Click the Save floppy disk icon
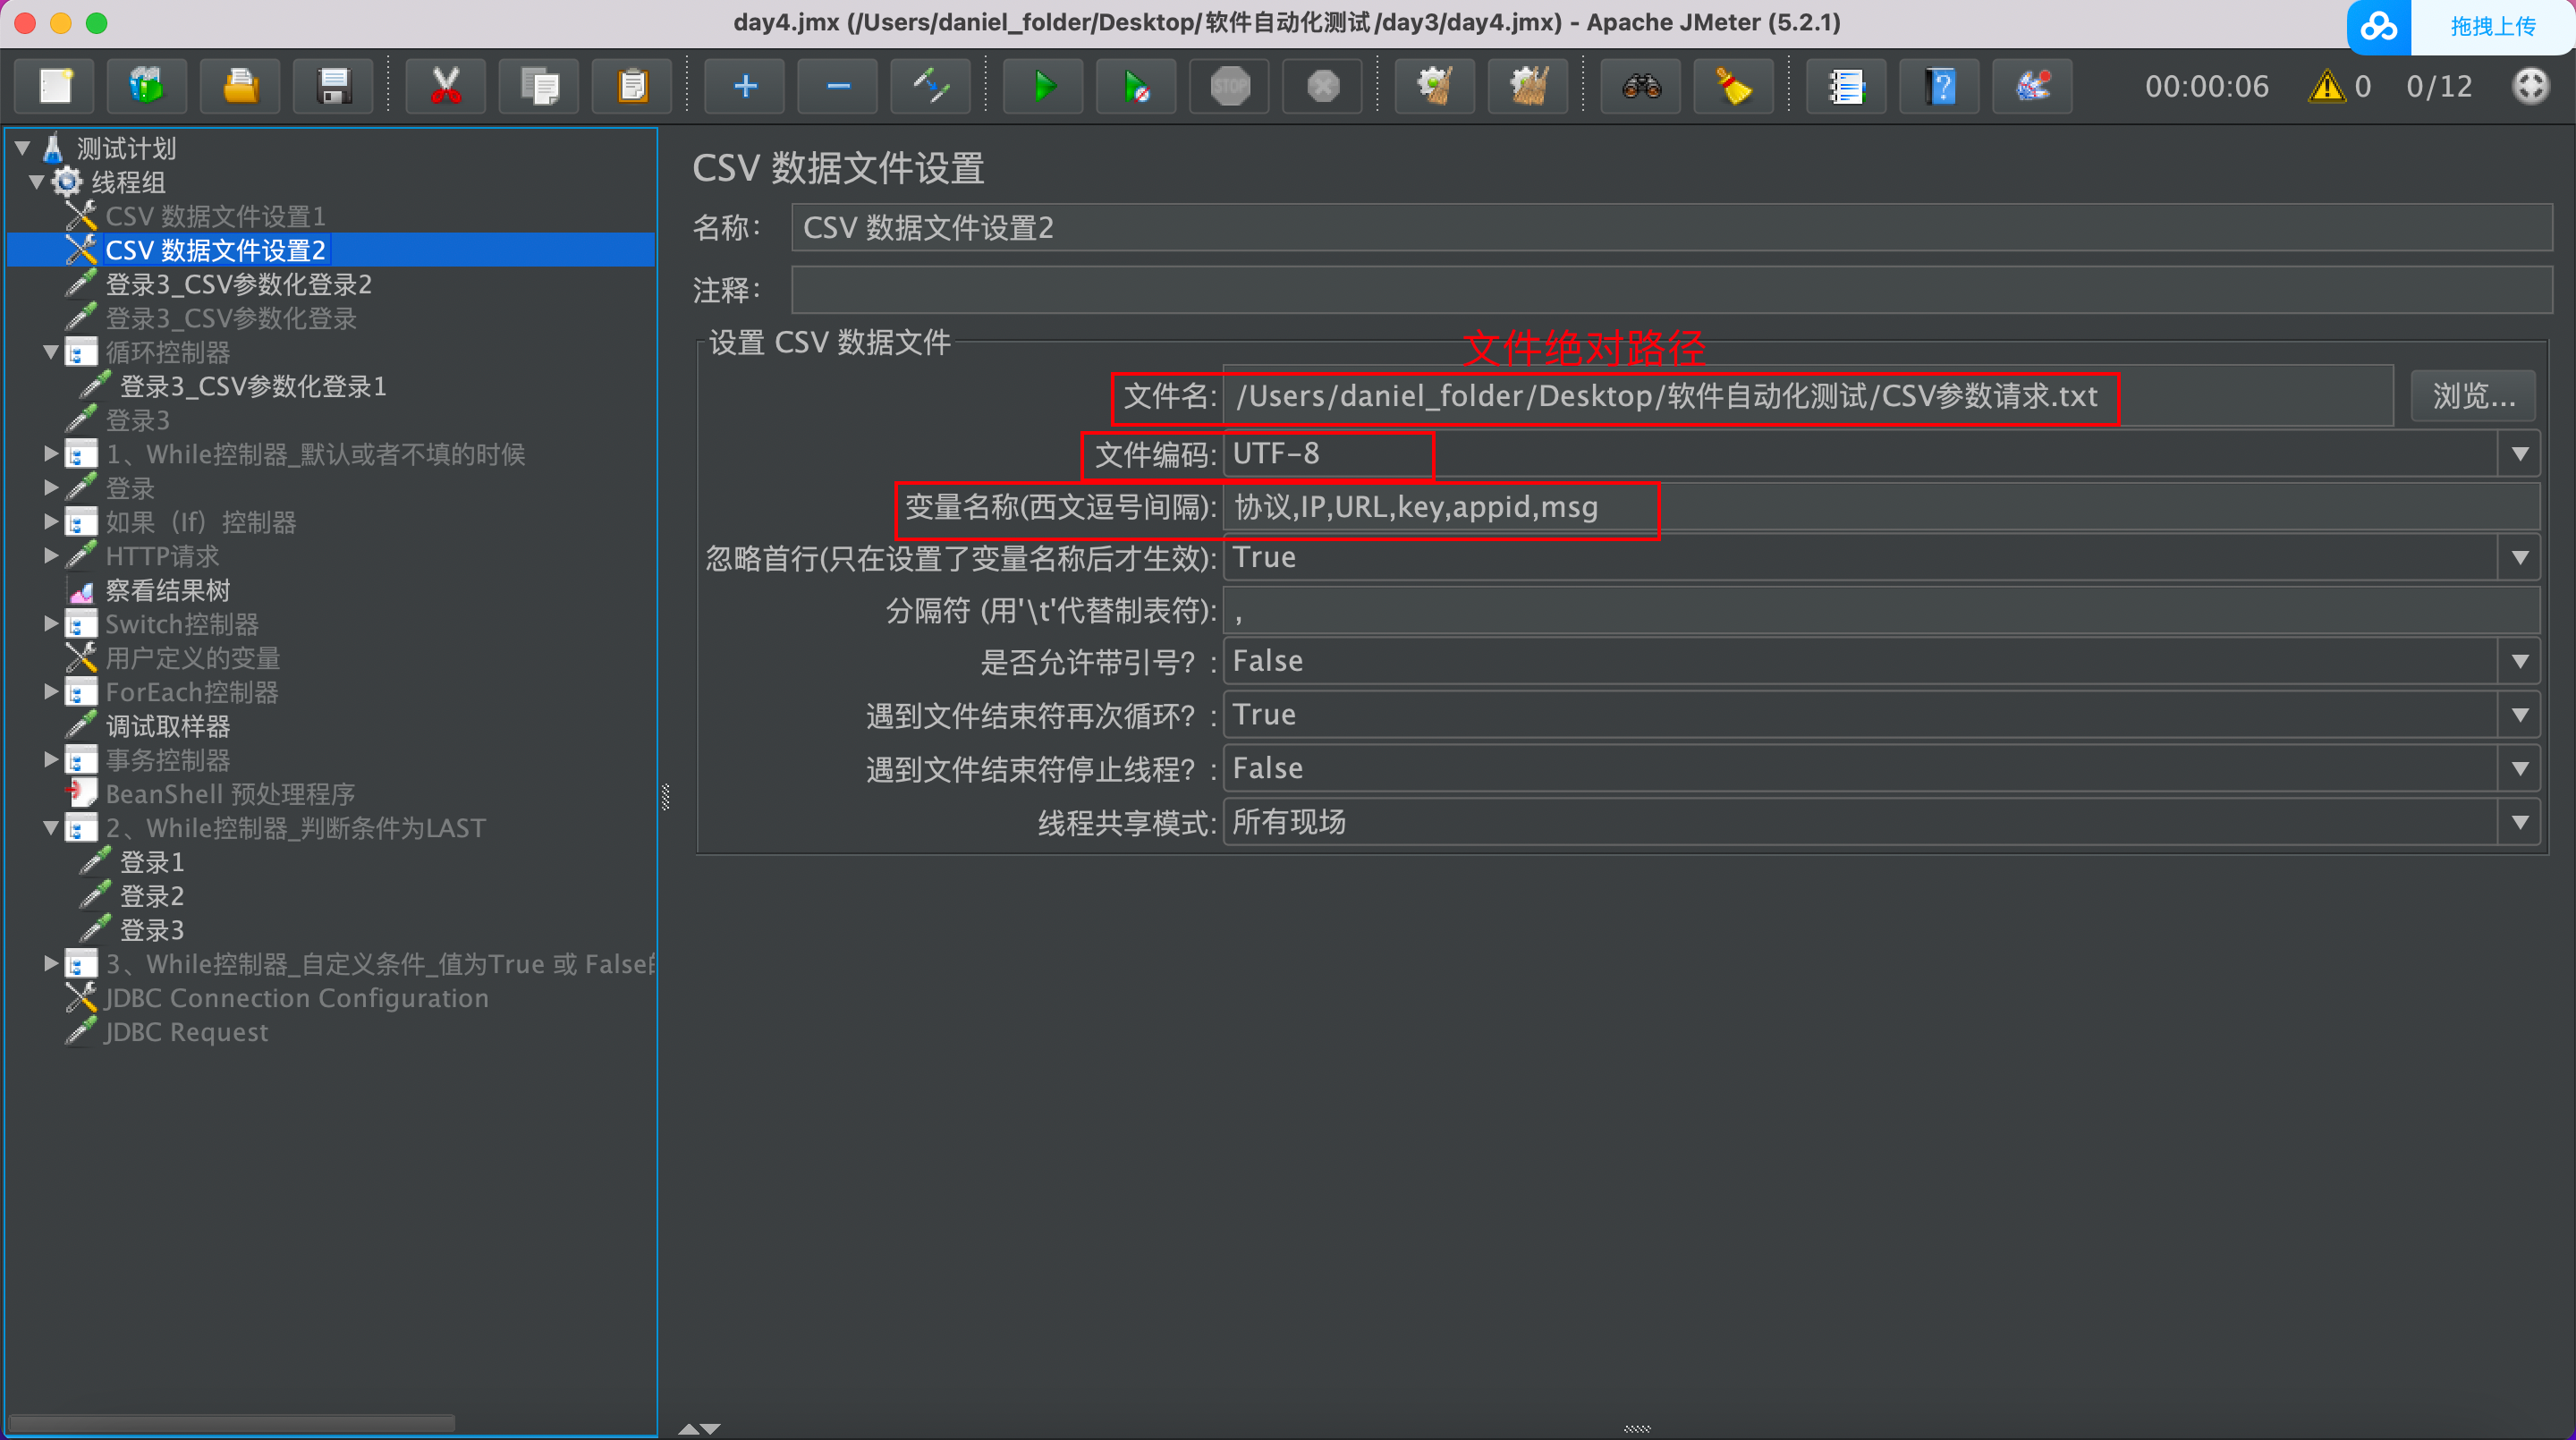This screenshot has height=1440, width=2576. click(x=333, y=87)
